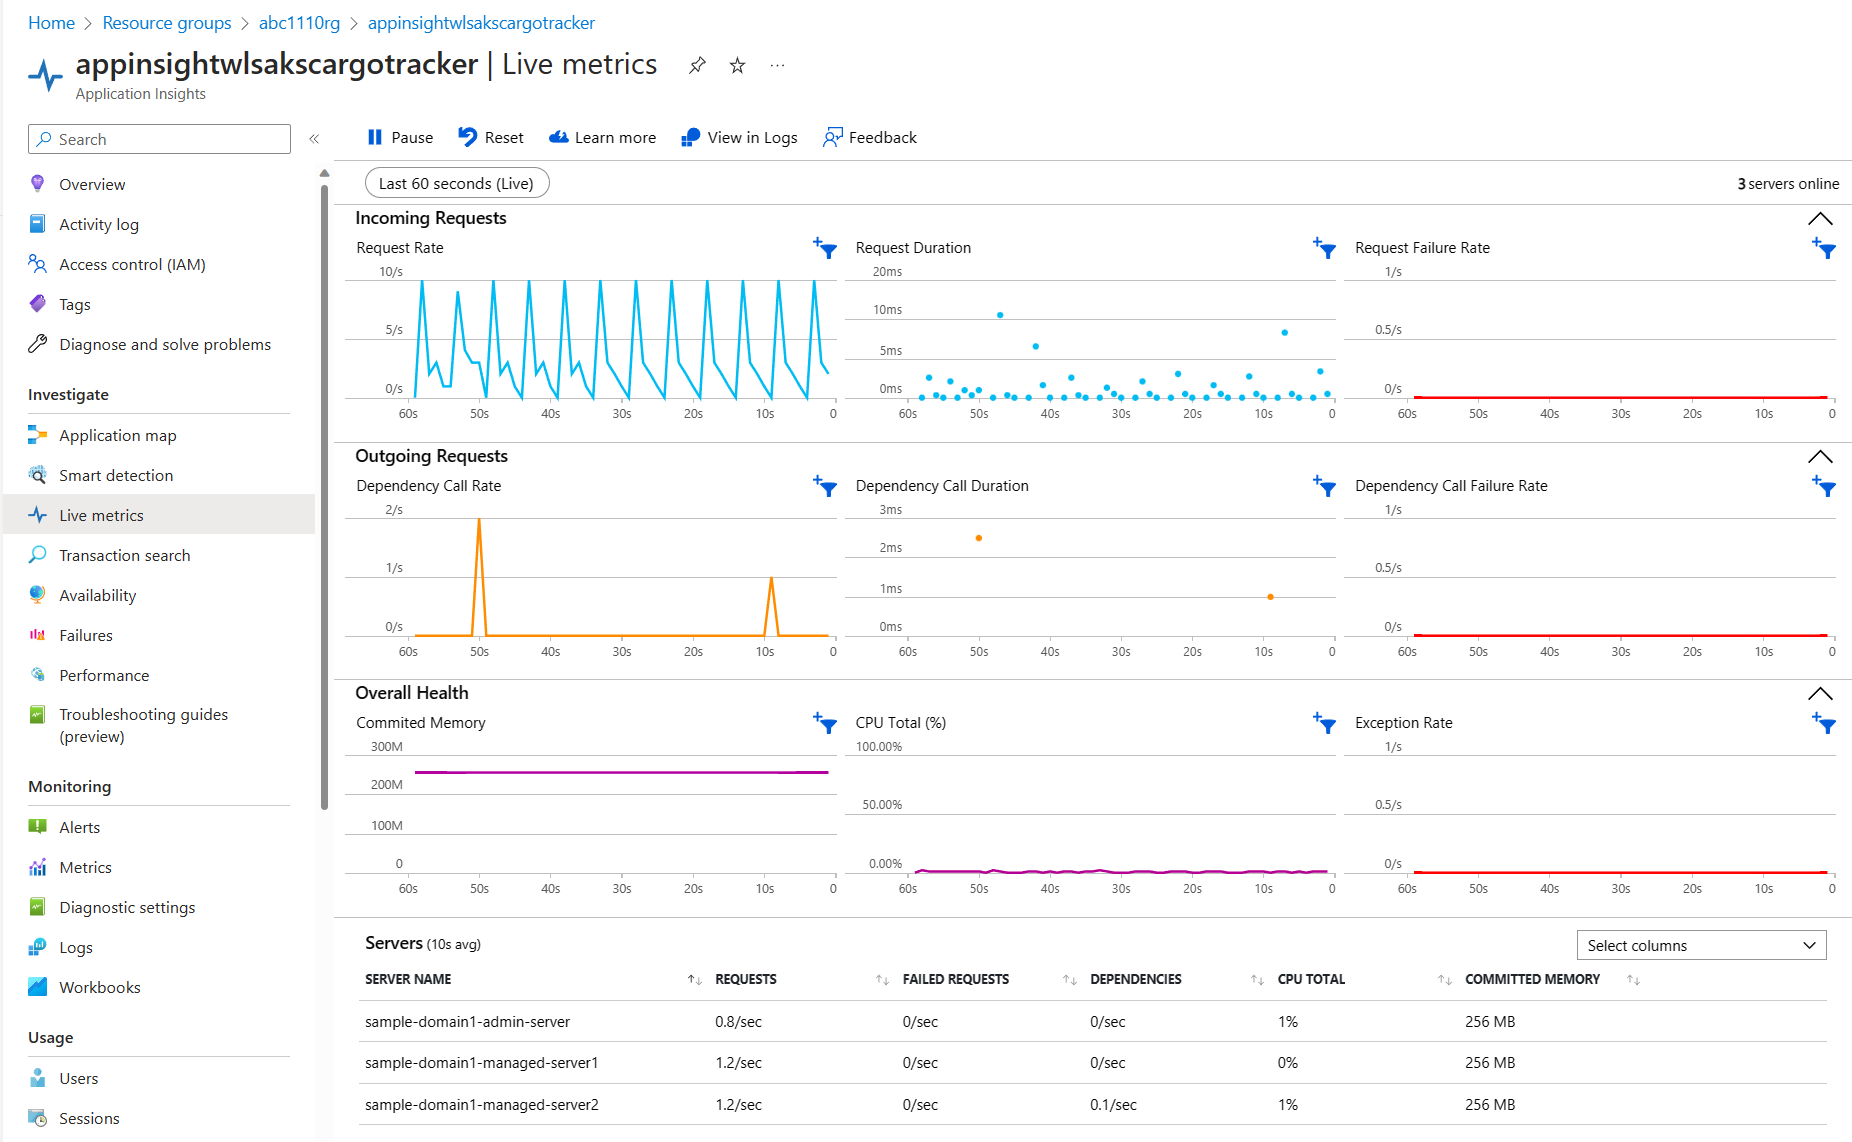Select Live metrics in sidebar

(159, 515)
